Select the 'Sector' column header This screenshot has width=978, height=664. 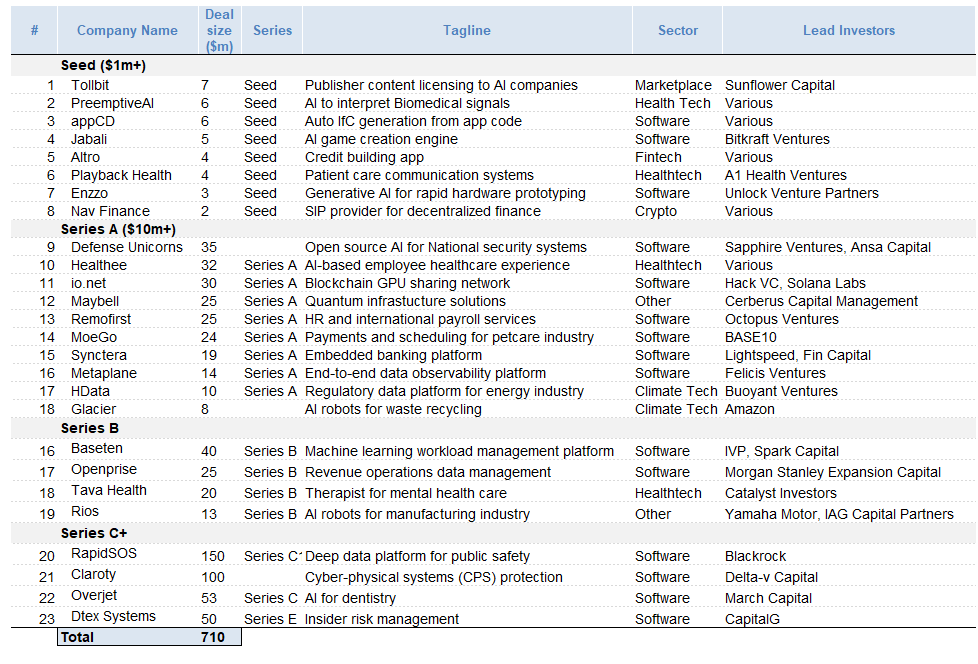click(x=677, y=30)
